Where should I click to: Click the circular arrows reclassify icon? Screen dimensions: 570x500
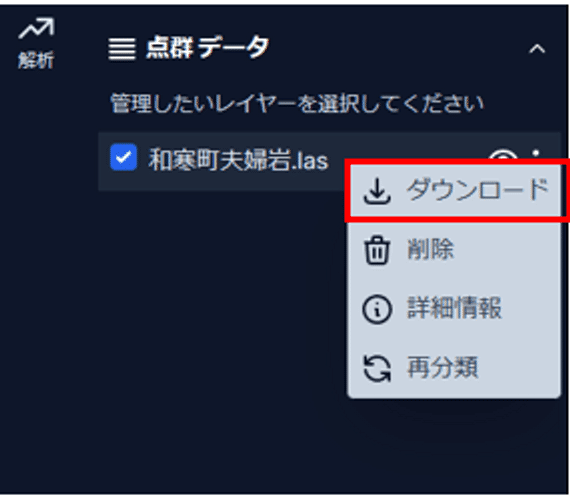[x=377, y=368]
